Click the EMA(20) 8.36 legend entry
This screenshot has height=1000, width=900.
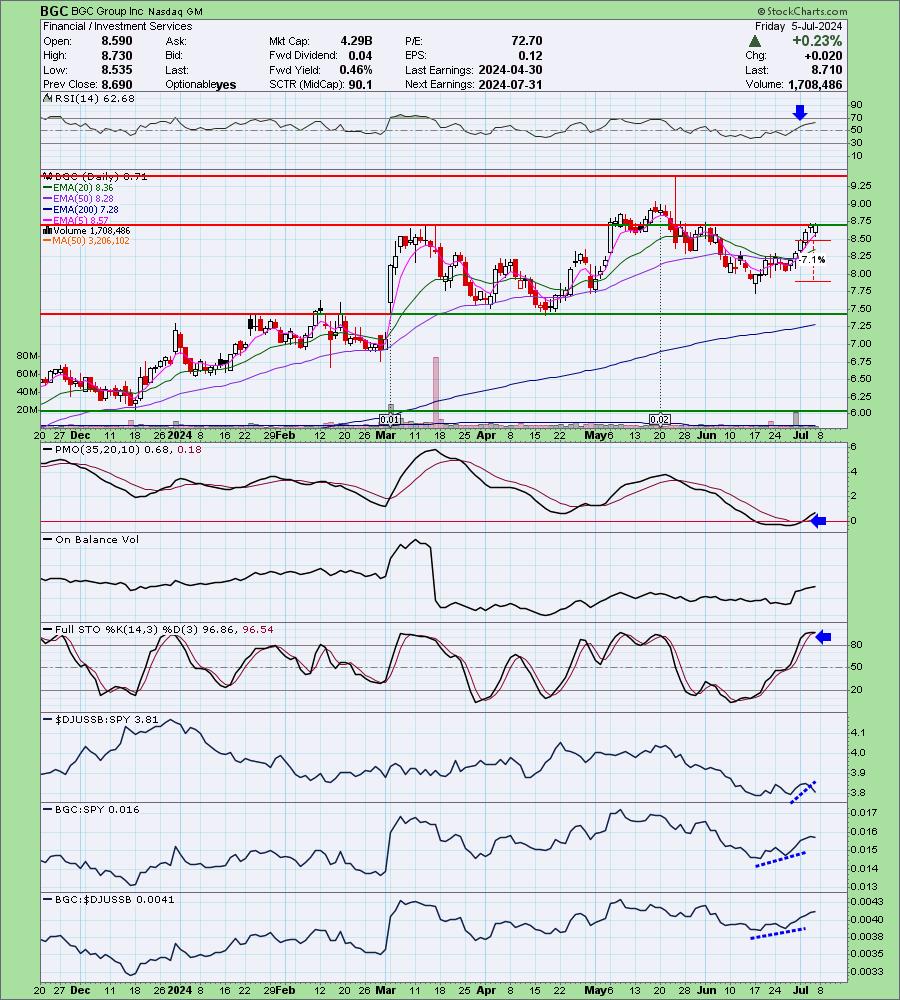[x=78, y=188]
